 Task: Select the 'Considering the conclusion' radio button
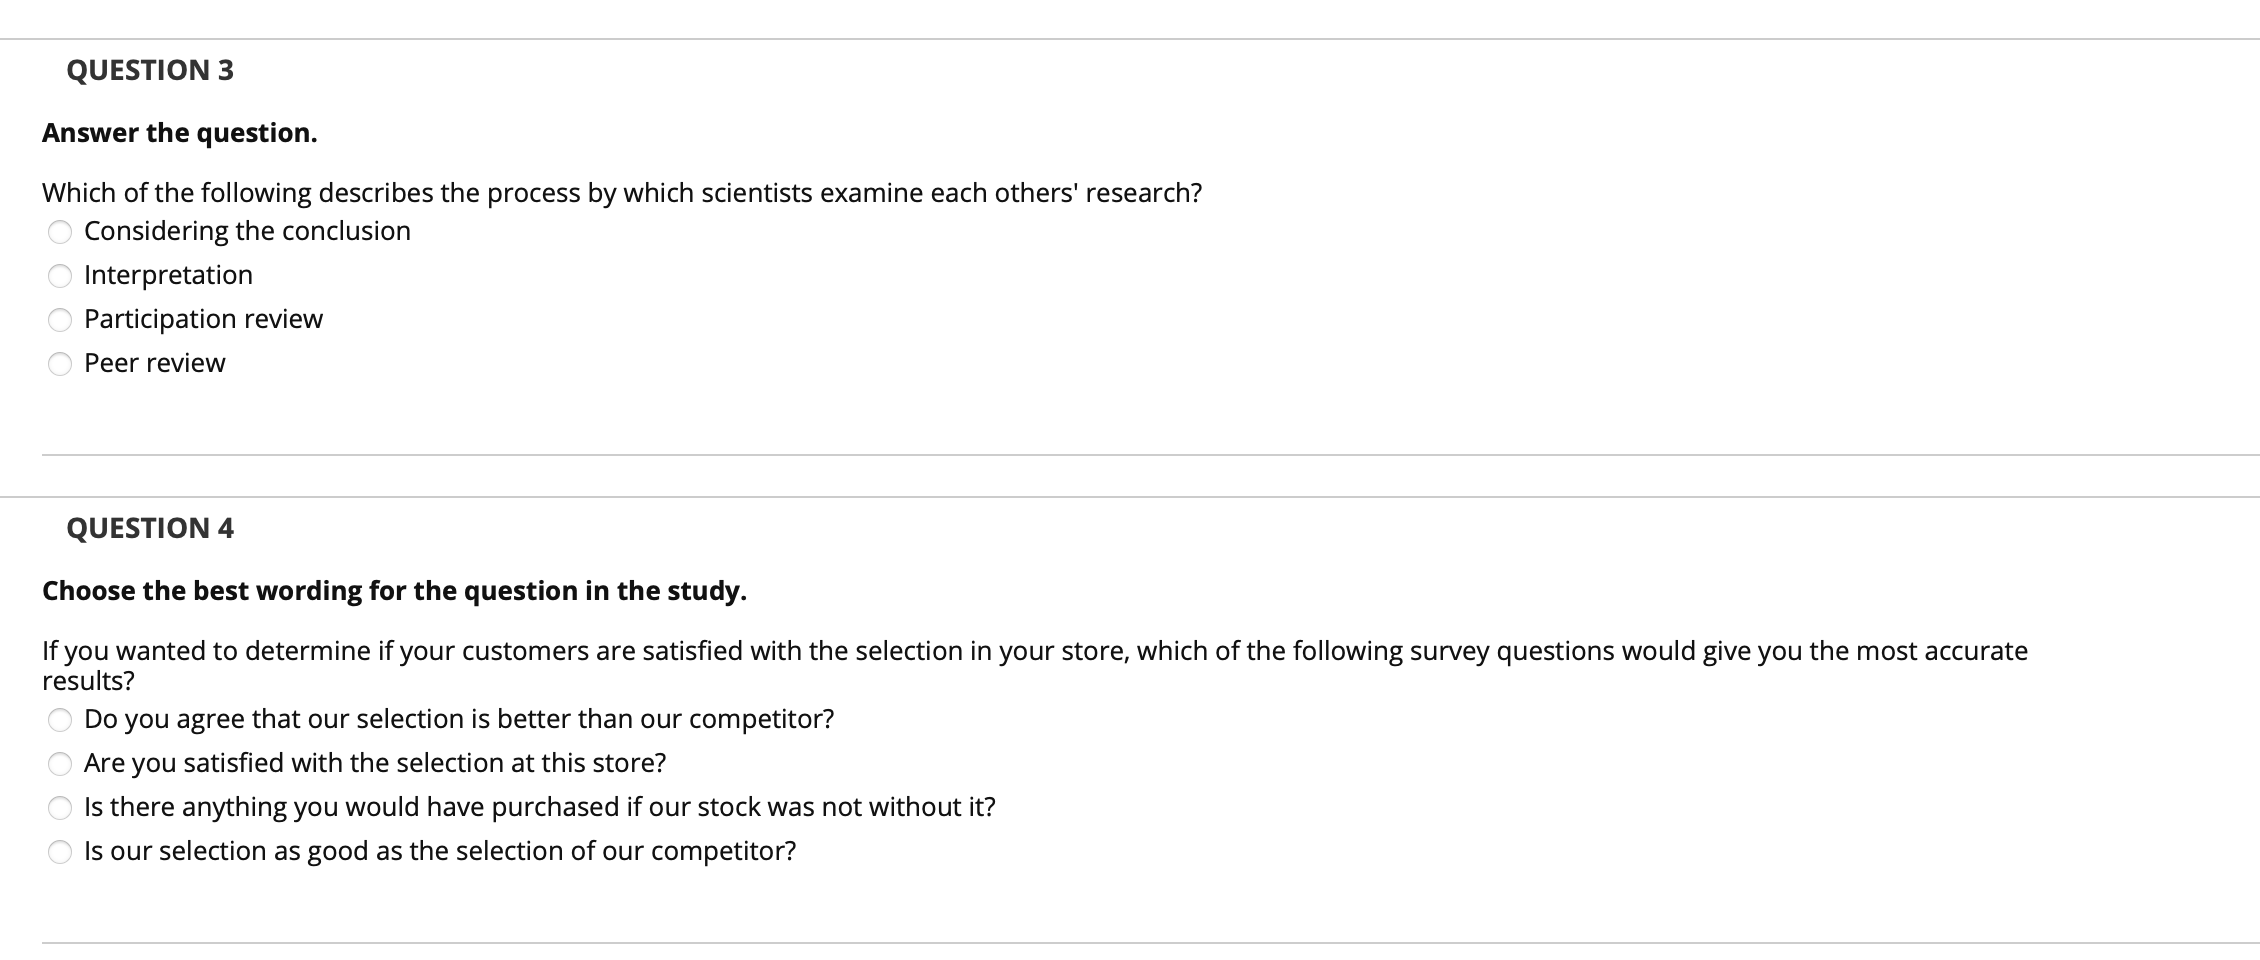point(60,232)
